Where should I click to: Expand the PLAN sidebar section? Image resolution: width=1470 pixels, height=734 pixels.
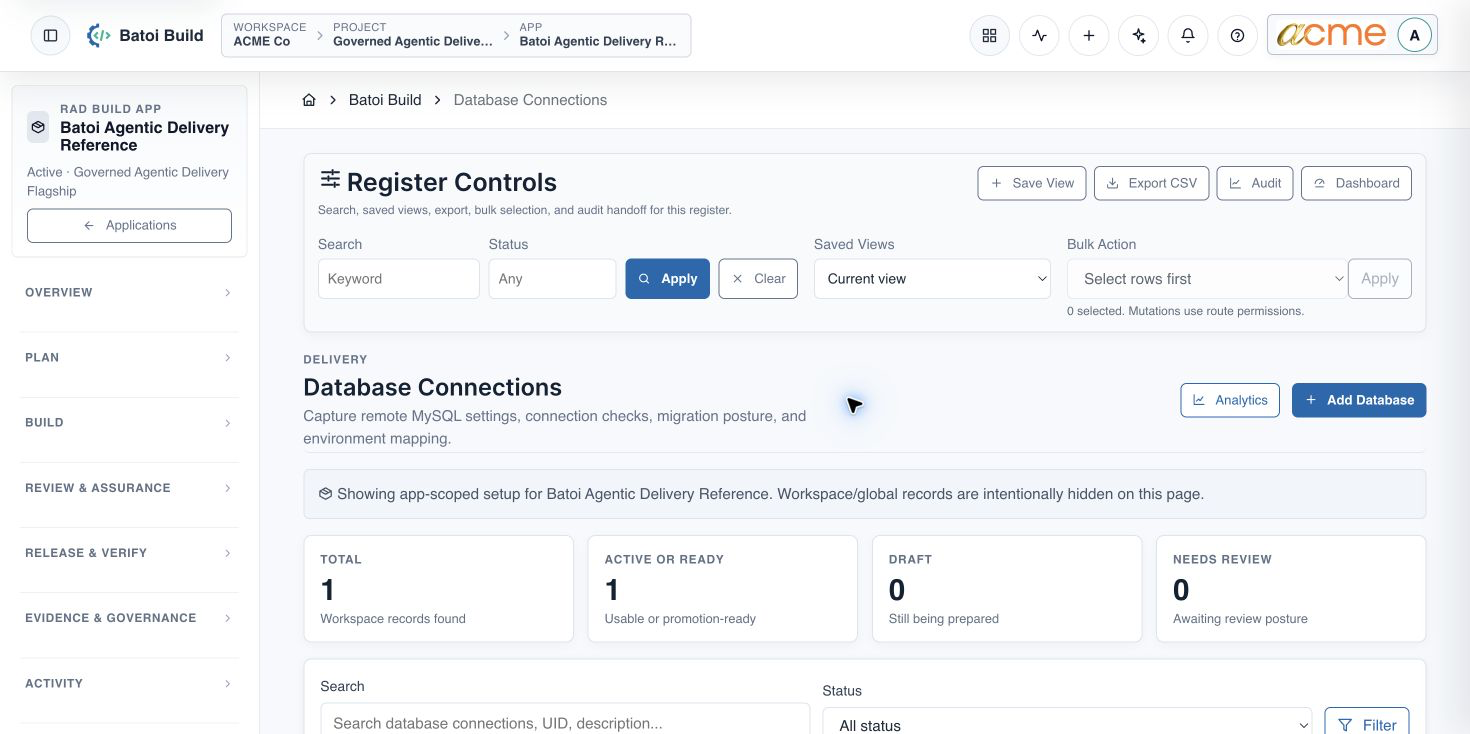129,358
